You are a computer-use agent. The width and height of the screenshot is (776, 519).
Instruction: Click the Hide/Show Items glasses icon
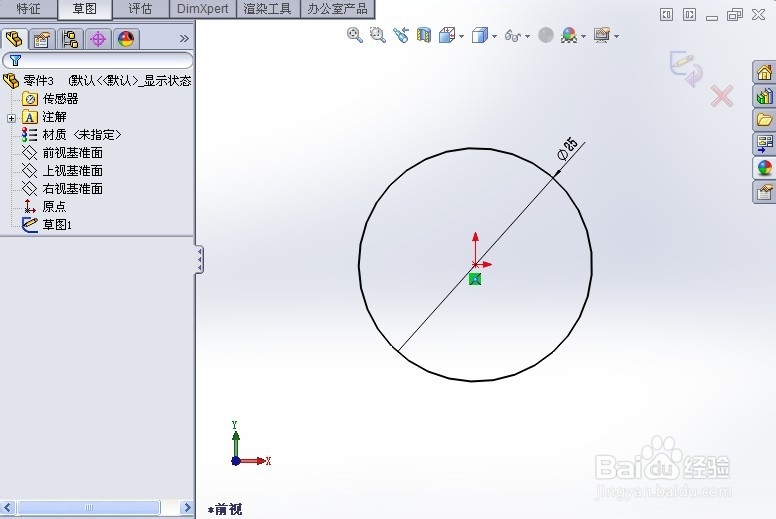click(x=513, y=36)
